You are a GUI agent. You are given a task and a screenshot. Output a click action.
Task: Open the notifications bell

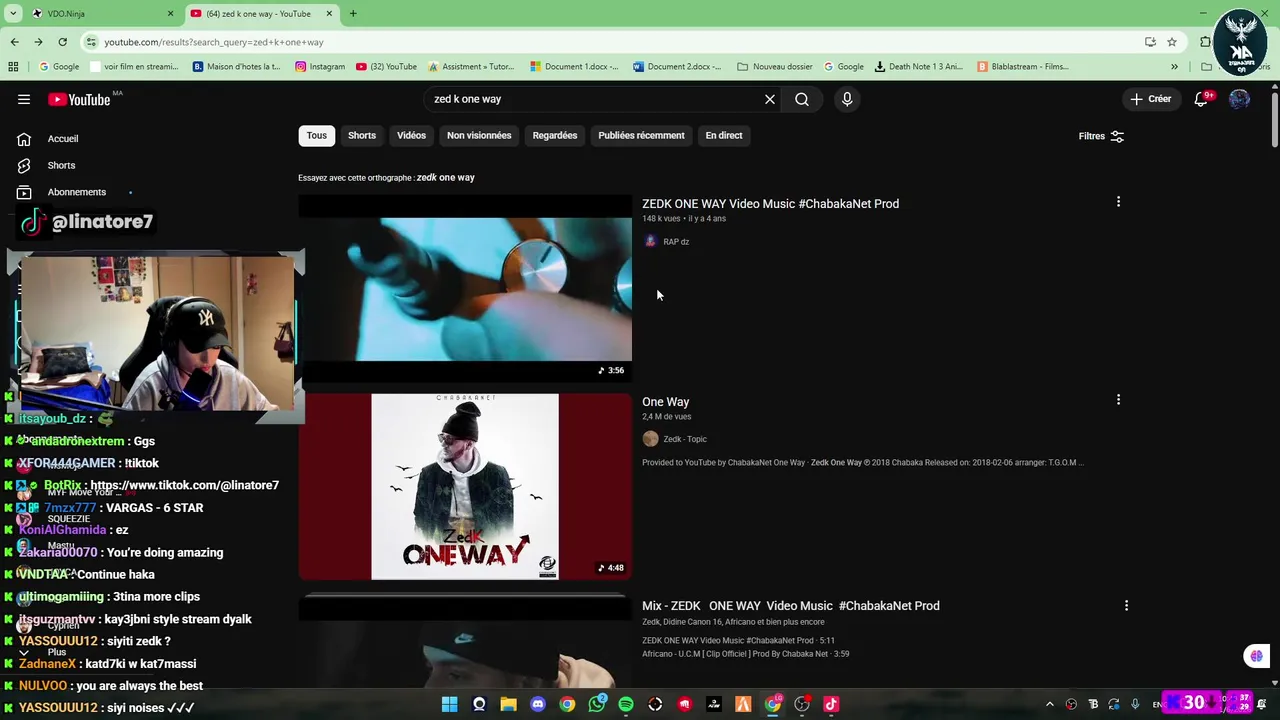(x=1201, y=99)
